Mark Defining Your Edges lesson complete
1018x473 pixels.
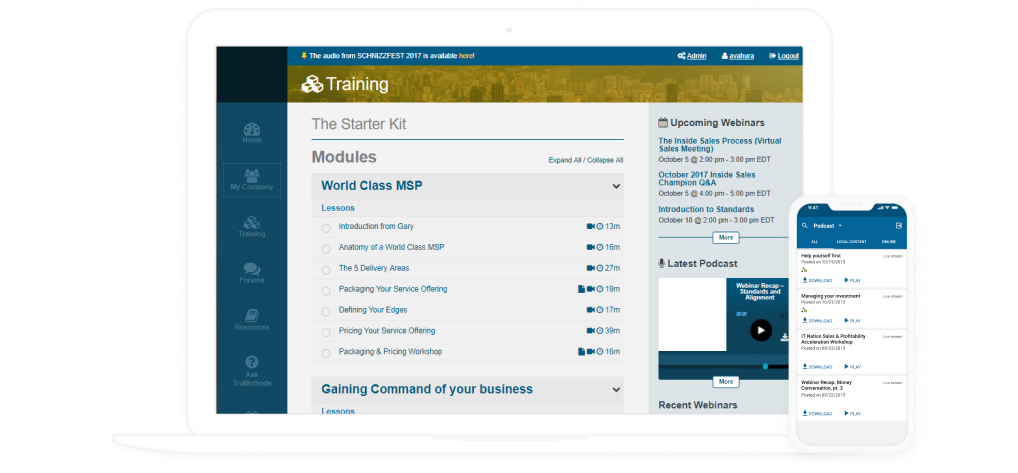click(x=326, y=311)
